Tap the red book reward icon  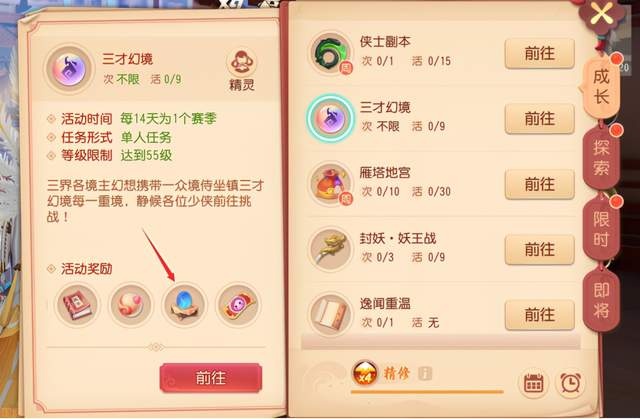click(x=77, y=305)
